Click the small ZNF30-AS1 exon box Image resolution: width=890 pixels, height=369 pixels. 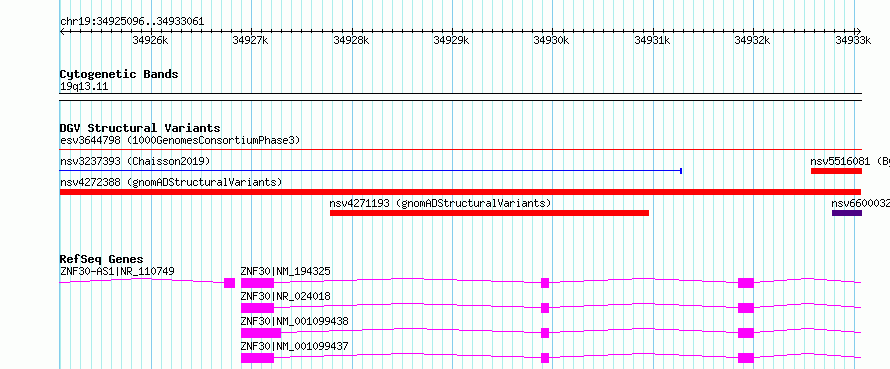tap(229, 283)
